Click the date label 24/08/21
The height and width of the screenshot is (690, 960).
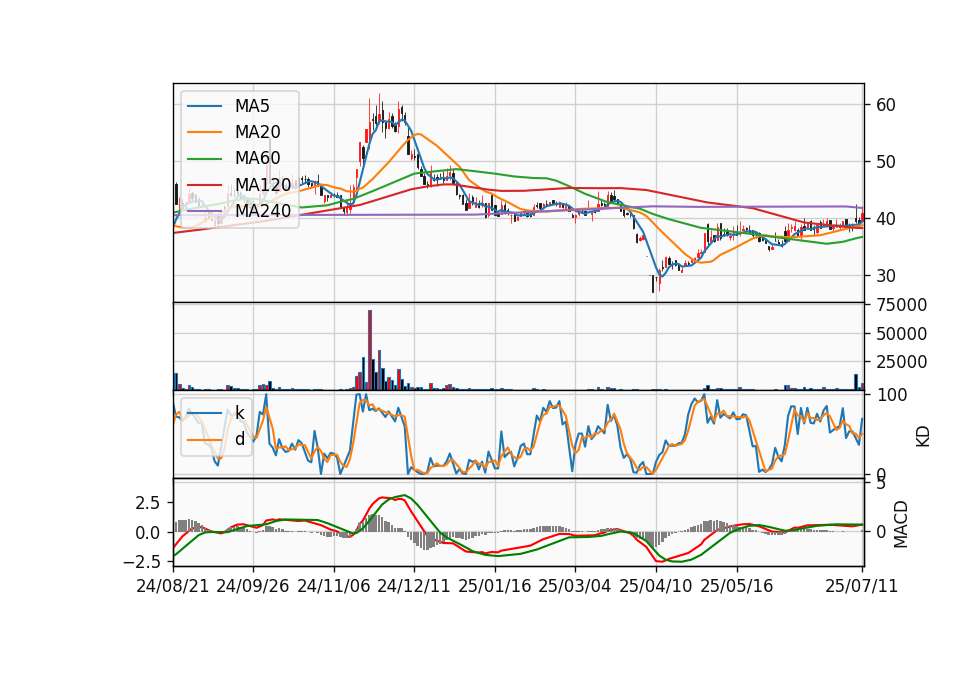(x=173, y=586)
